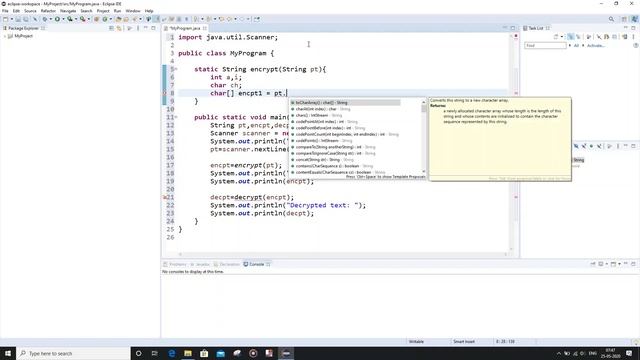Select the MyProgram.java editor tab
The width and height of the screenshot is (640, 360).
coord(185,28)
